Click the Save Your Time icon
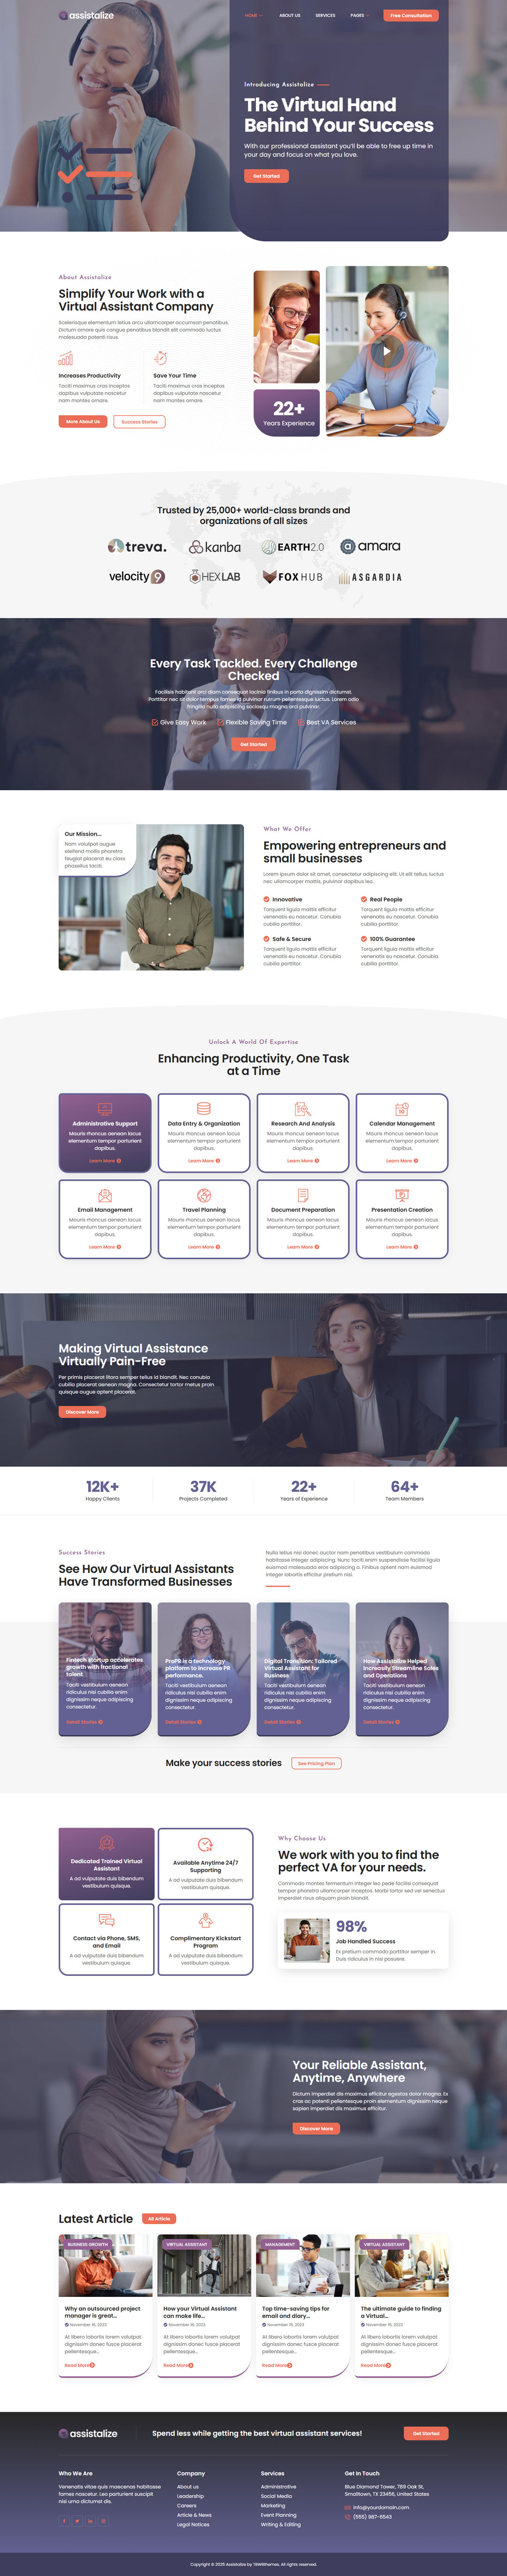The width and height of the screenshot is (507, 2576). (160, 358)
